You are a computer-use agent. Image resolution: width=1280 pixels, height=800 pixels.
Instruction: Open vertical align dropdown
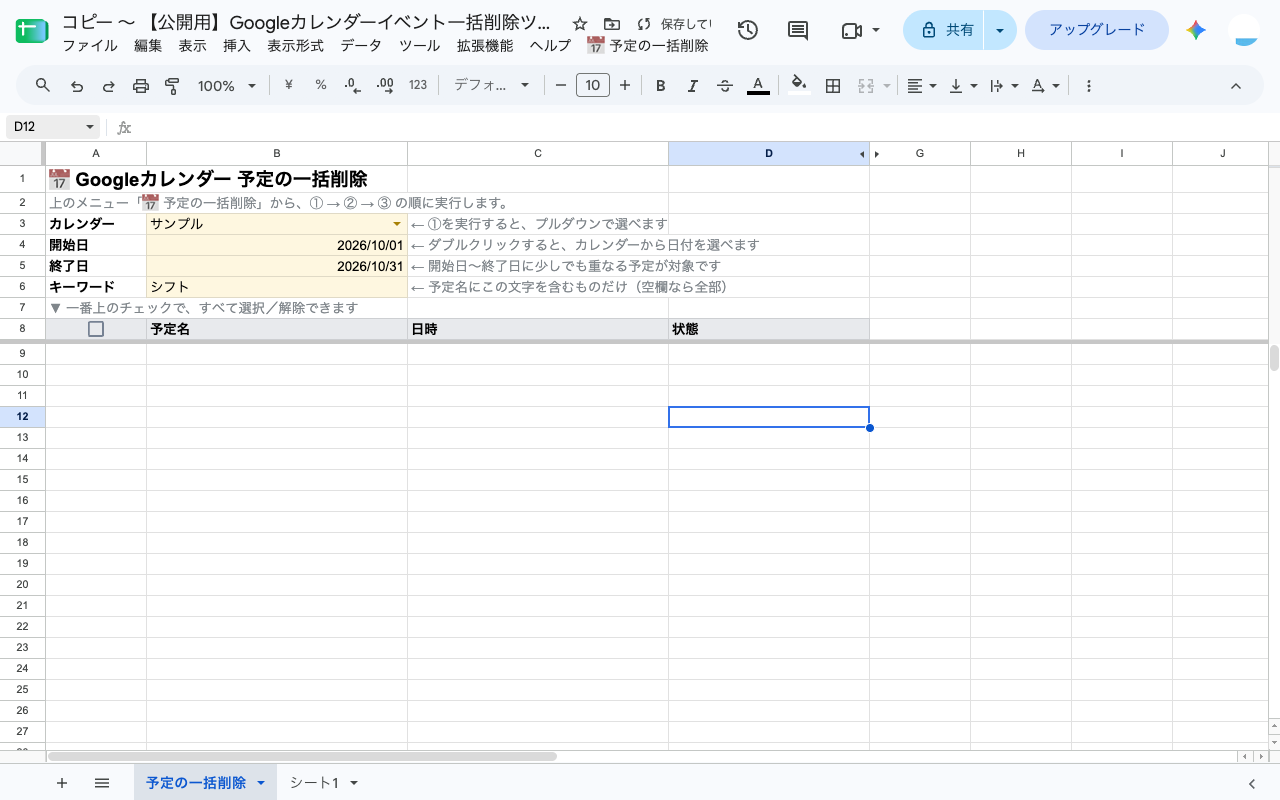click(963, 86)
